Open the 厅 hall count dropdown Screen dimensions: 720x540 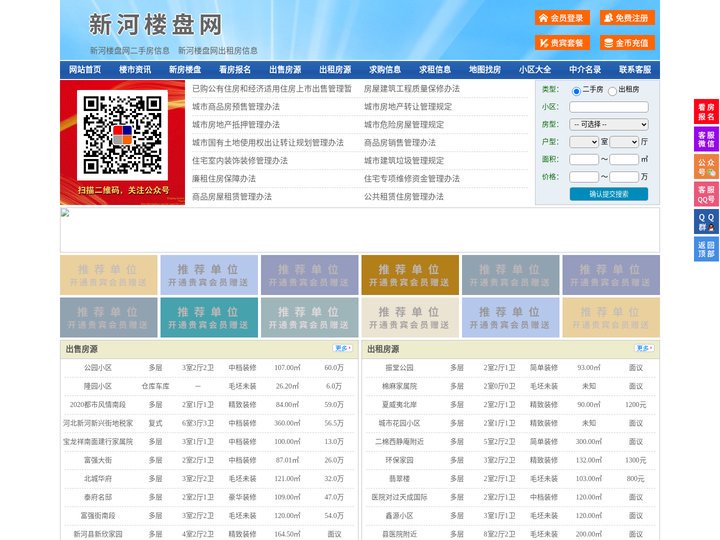(x=624, y=142)
